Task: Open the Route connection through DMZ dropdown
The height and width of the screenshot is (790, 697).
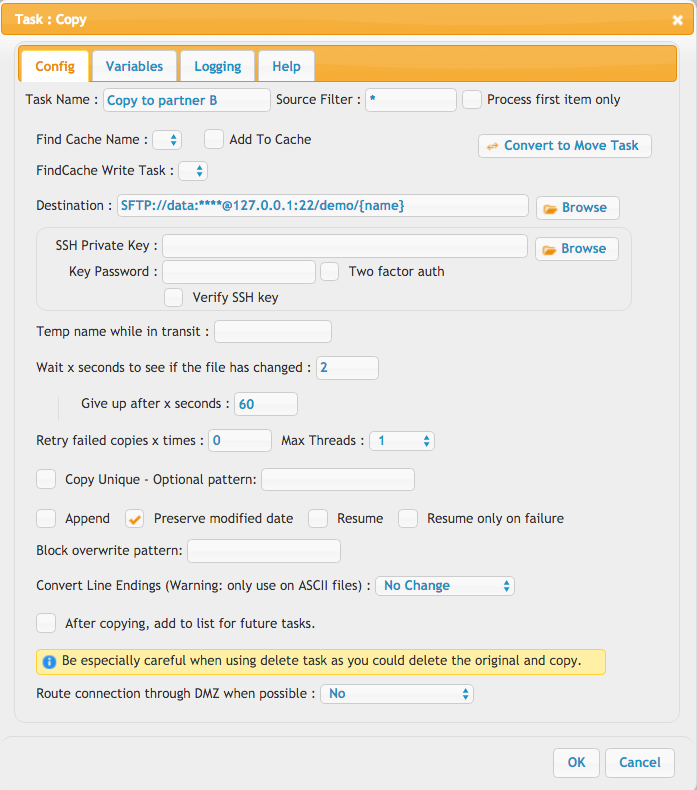Action: [397, 694]
